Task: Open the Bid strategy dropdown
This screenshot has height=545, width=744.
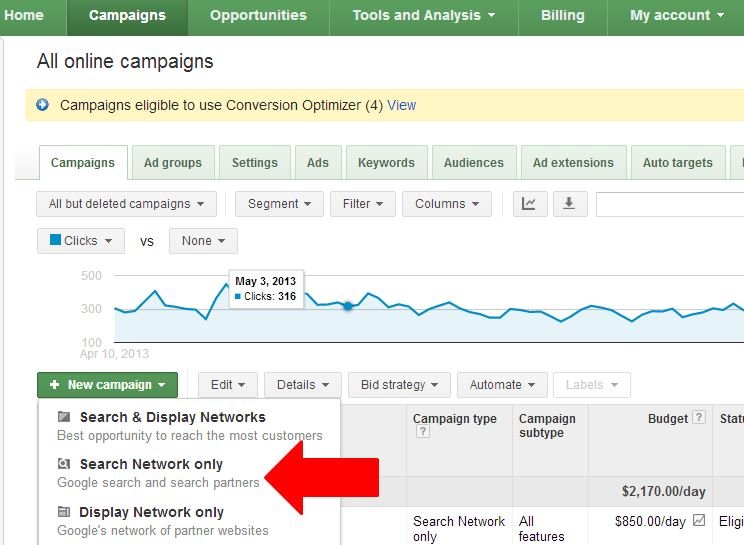Action: click(399, 385)
